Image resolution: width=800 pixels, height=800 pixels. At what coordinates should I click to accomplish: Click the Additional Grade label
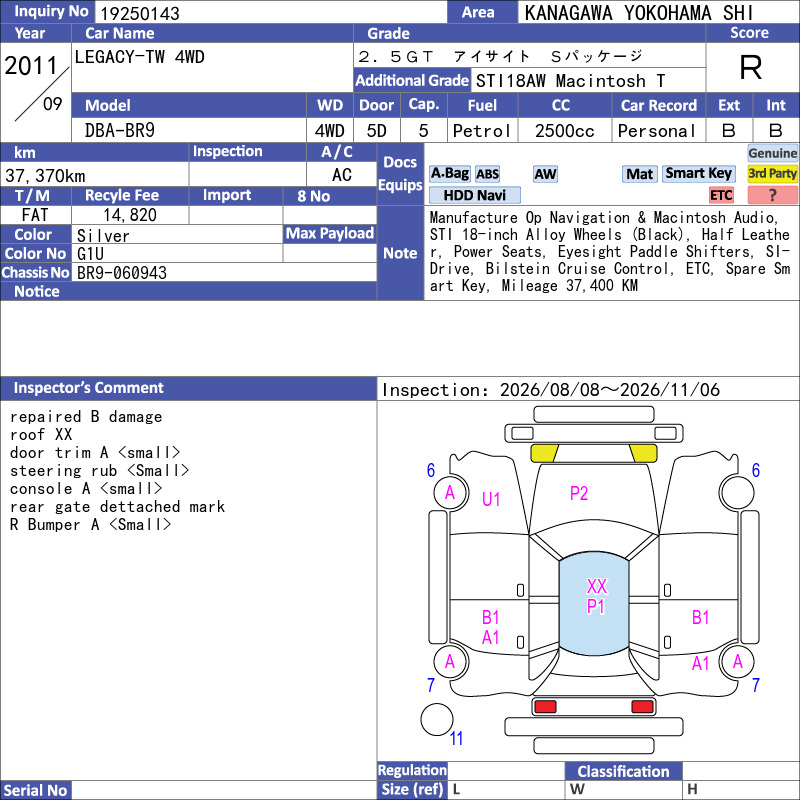tap(412, 81)
